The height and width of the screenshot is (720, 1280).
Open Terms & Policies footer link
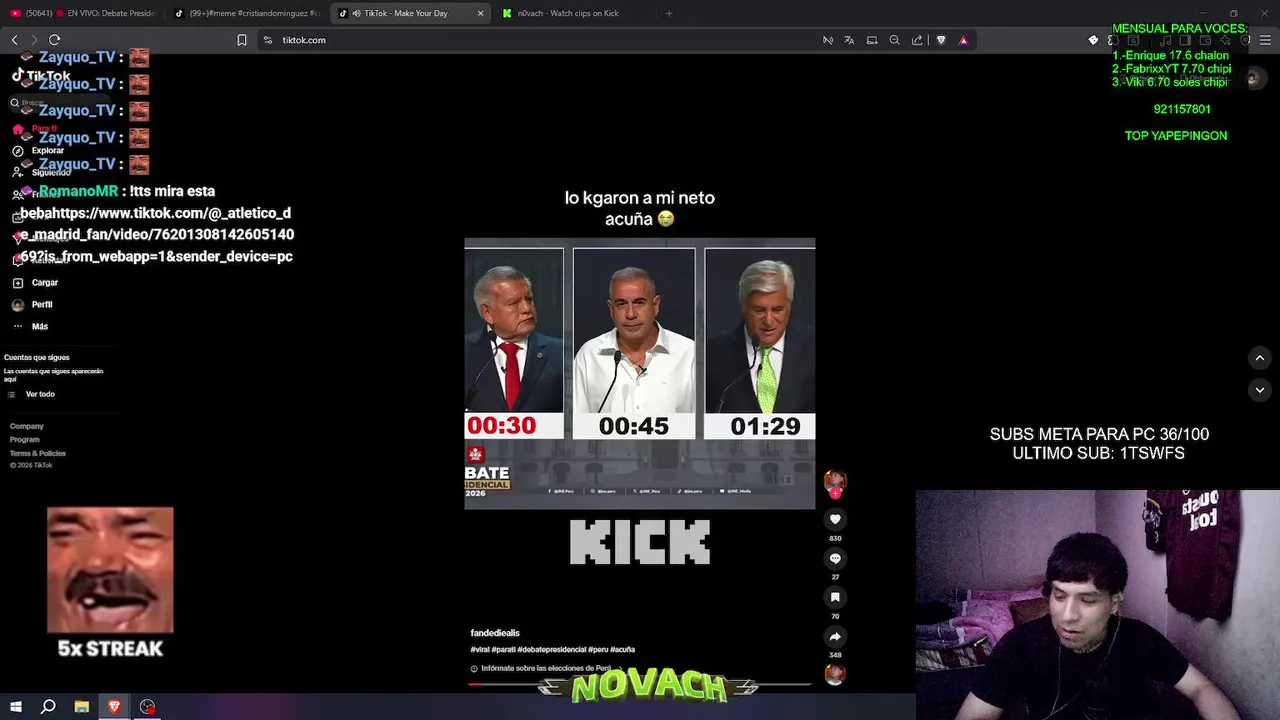[38, 453]
